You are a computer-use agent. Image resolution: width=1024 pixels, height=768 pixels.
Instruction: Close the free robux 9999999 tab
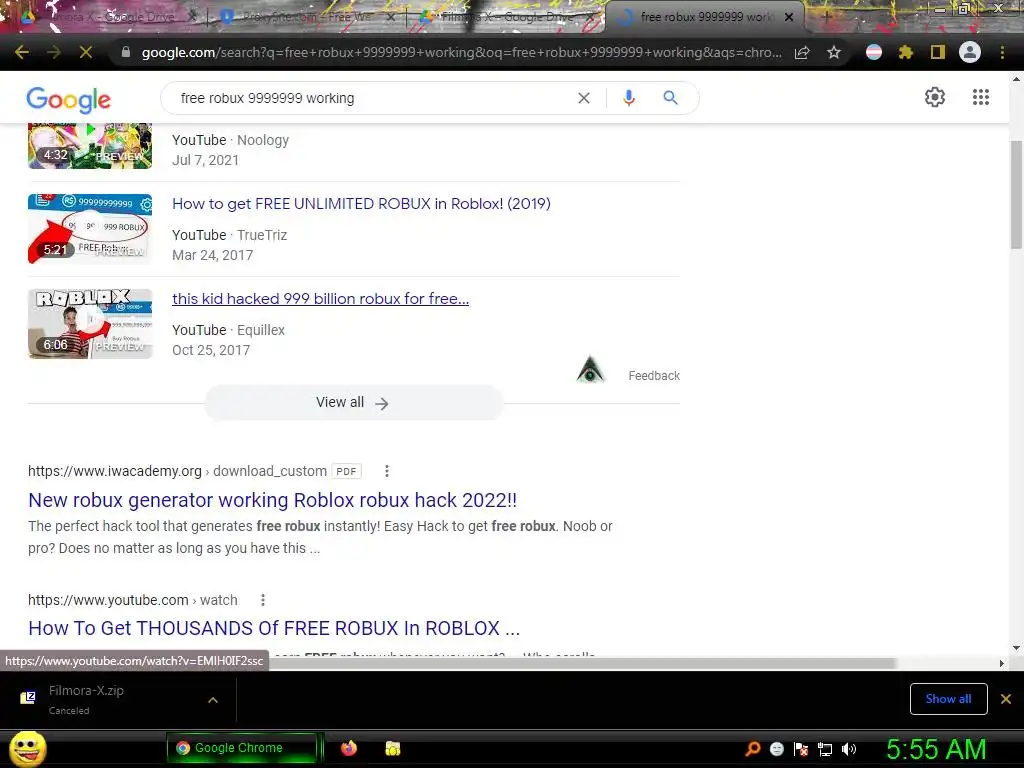pos(789,17)
